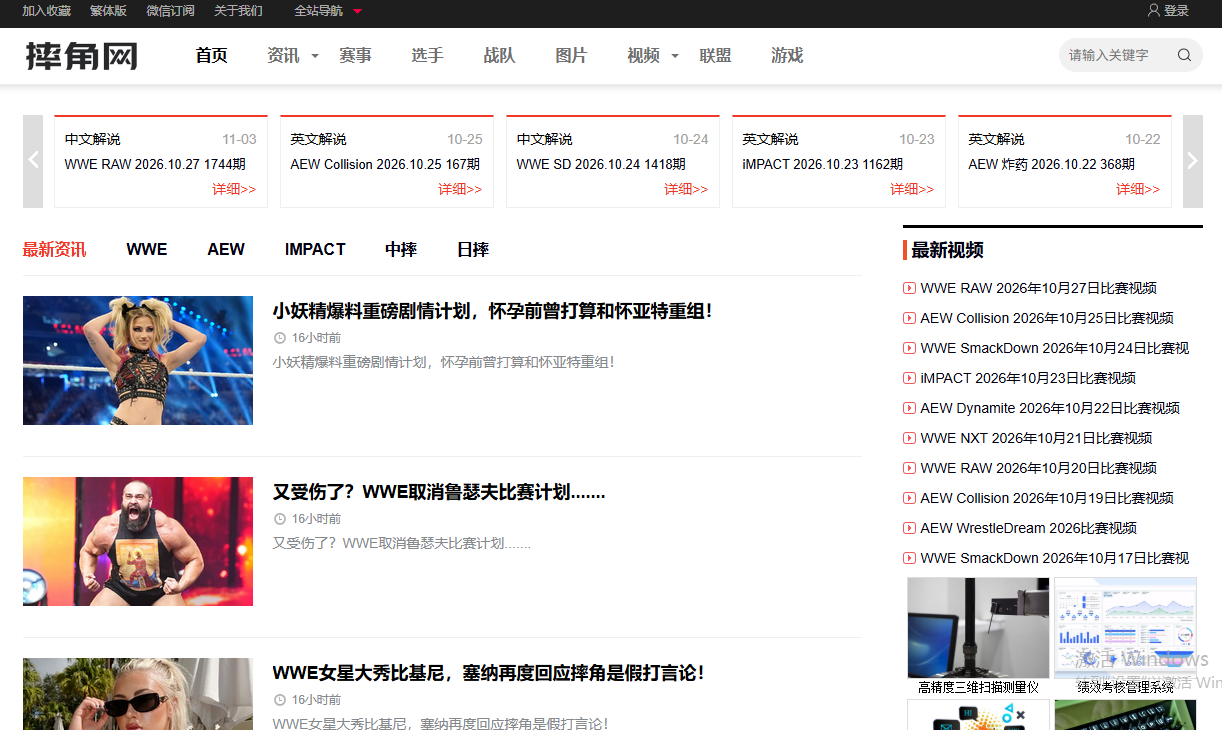Go to next carousel slide arrow

tap(1192, 161)
